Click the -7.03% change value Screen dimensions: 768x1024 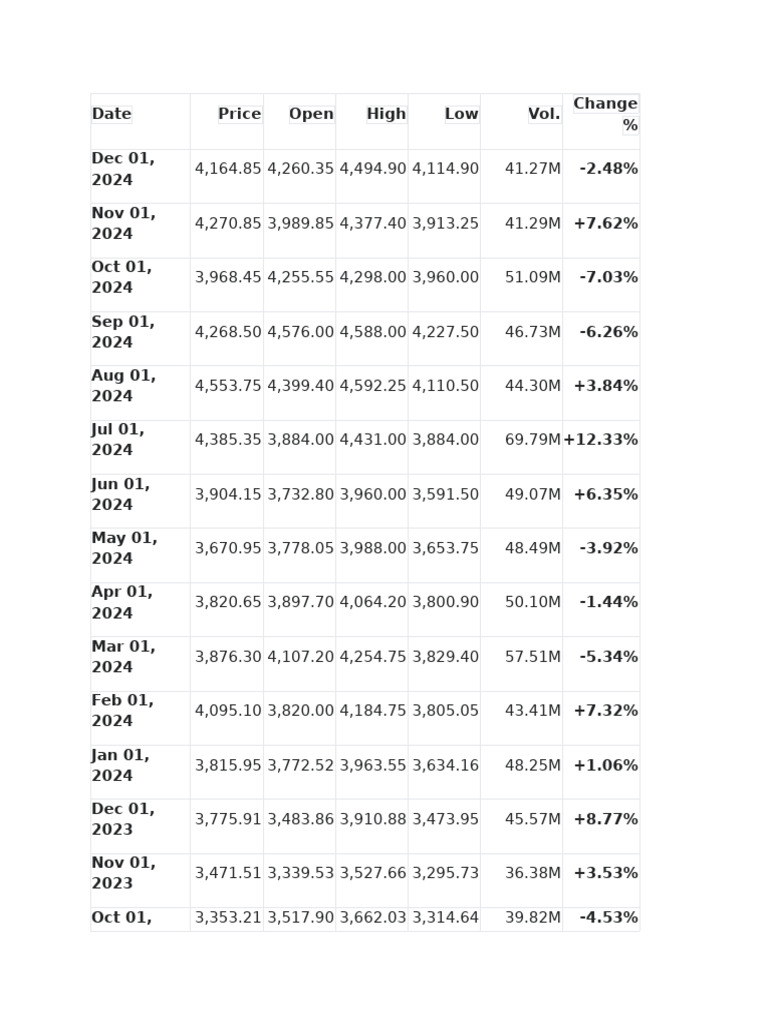tap(608, 277)
